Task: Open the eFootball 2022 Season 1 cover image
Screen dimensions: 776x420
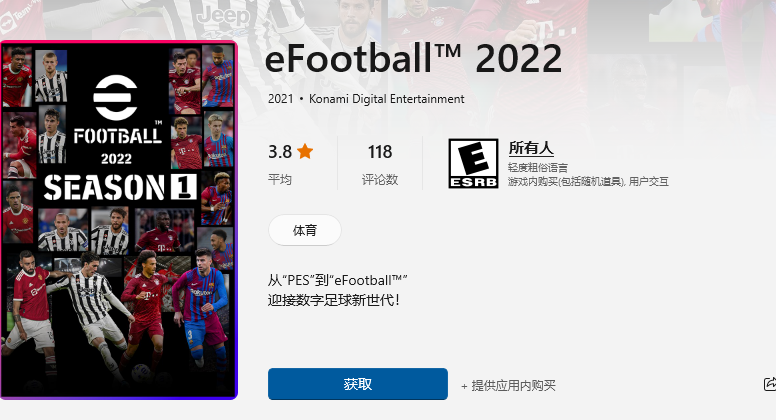Action: pos(119,220)
